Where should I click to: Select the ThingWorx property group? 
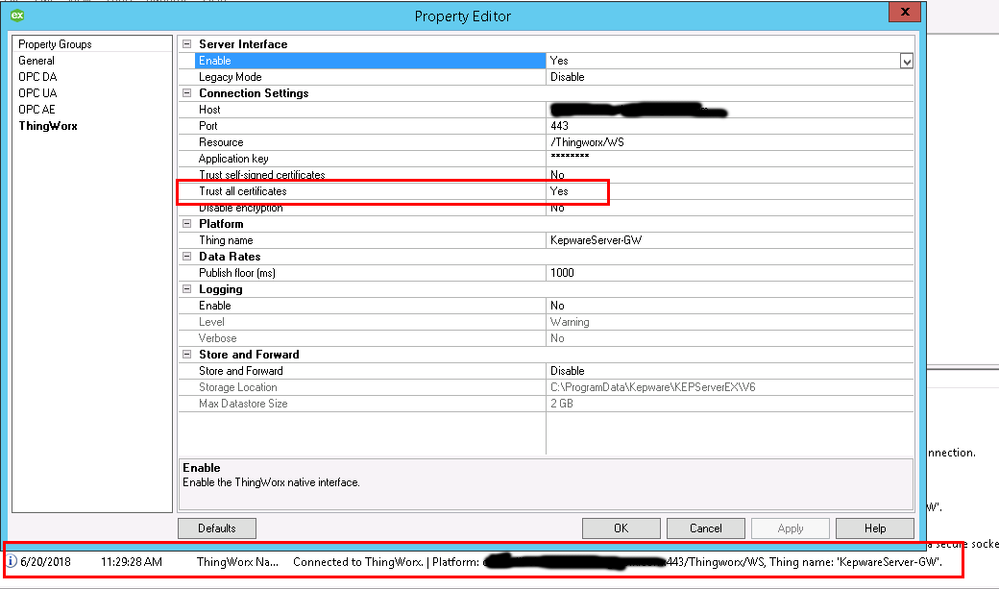point(48,126)
